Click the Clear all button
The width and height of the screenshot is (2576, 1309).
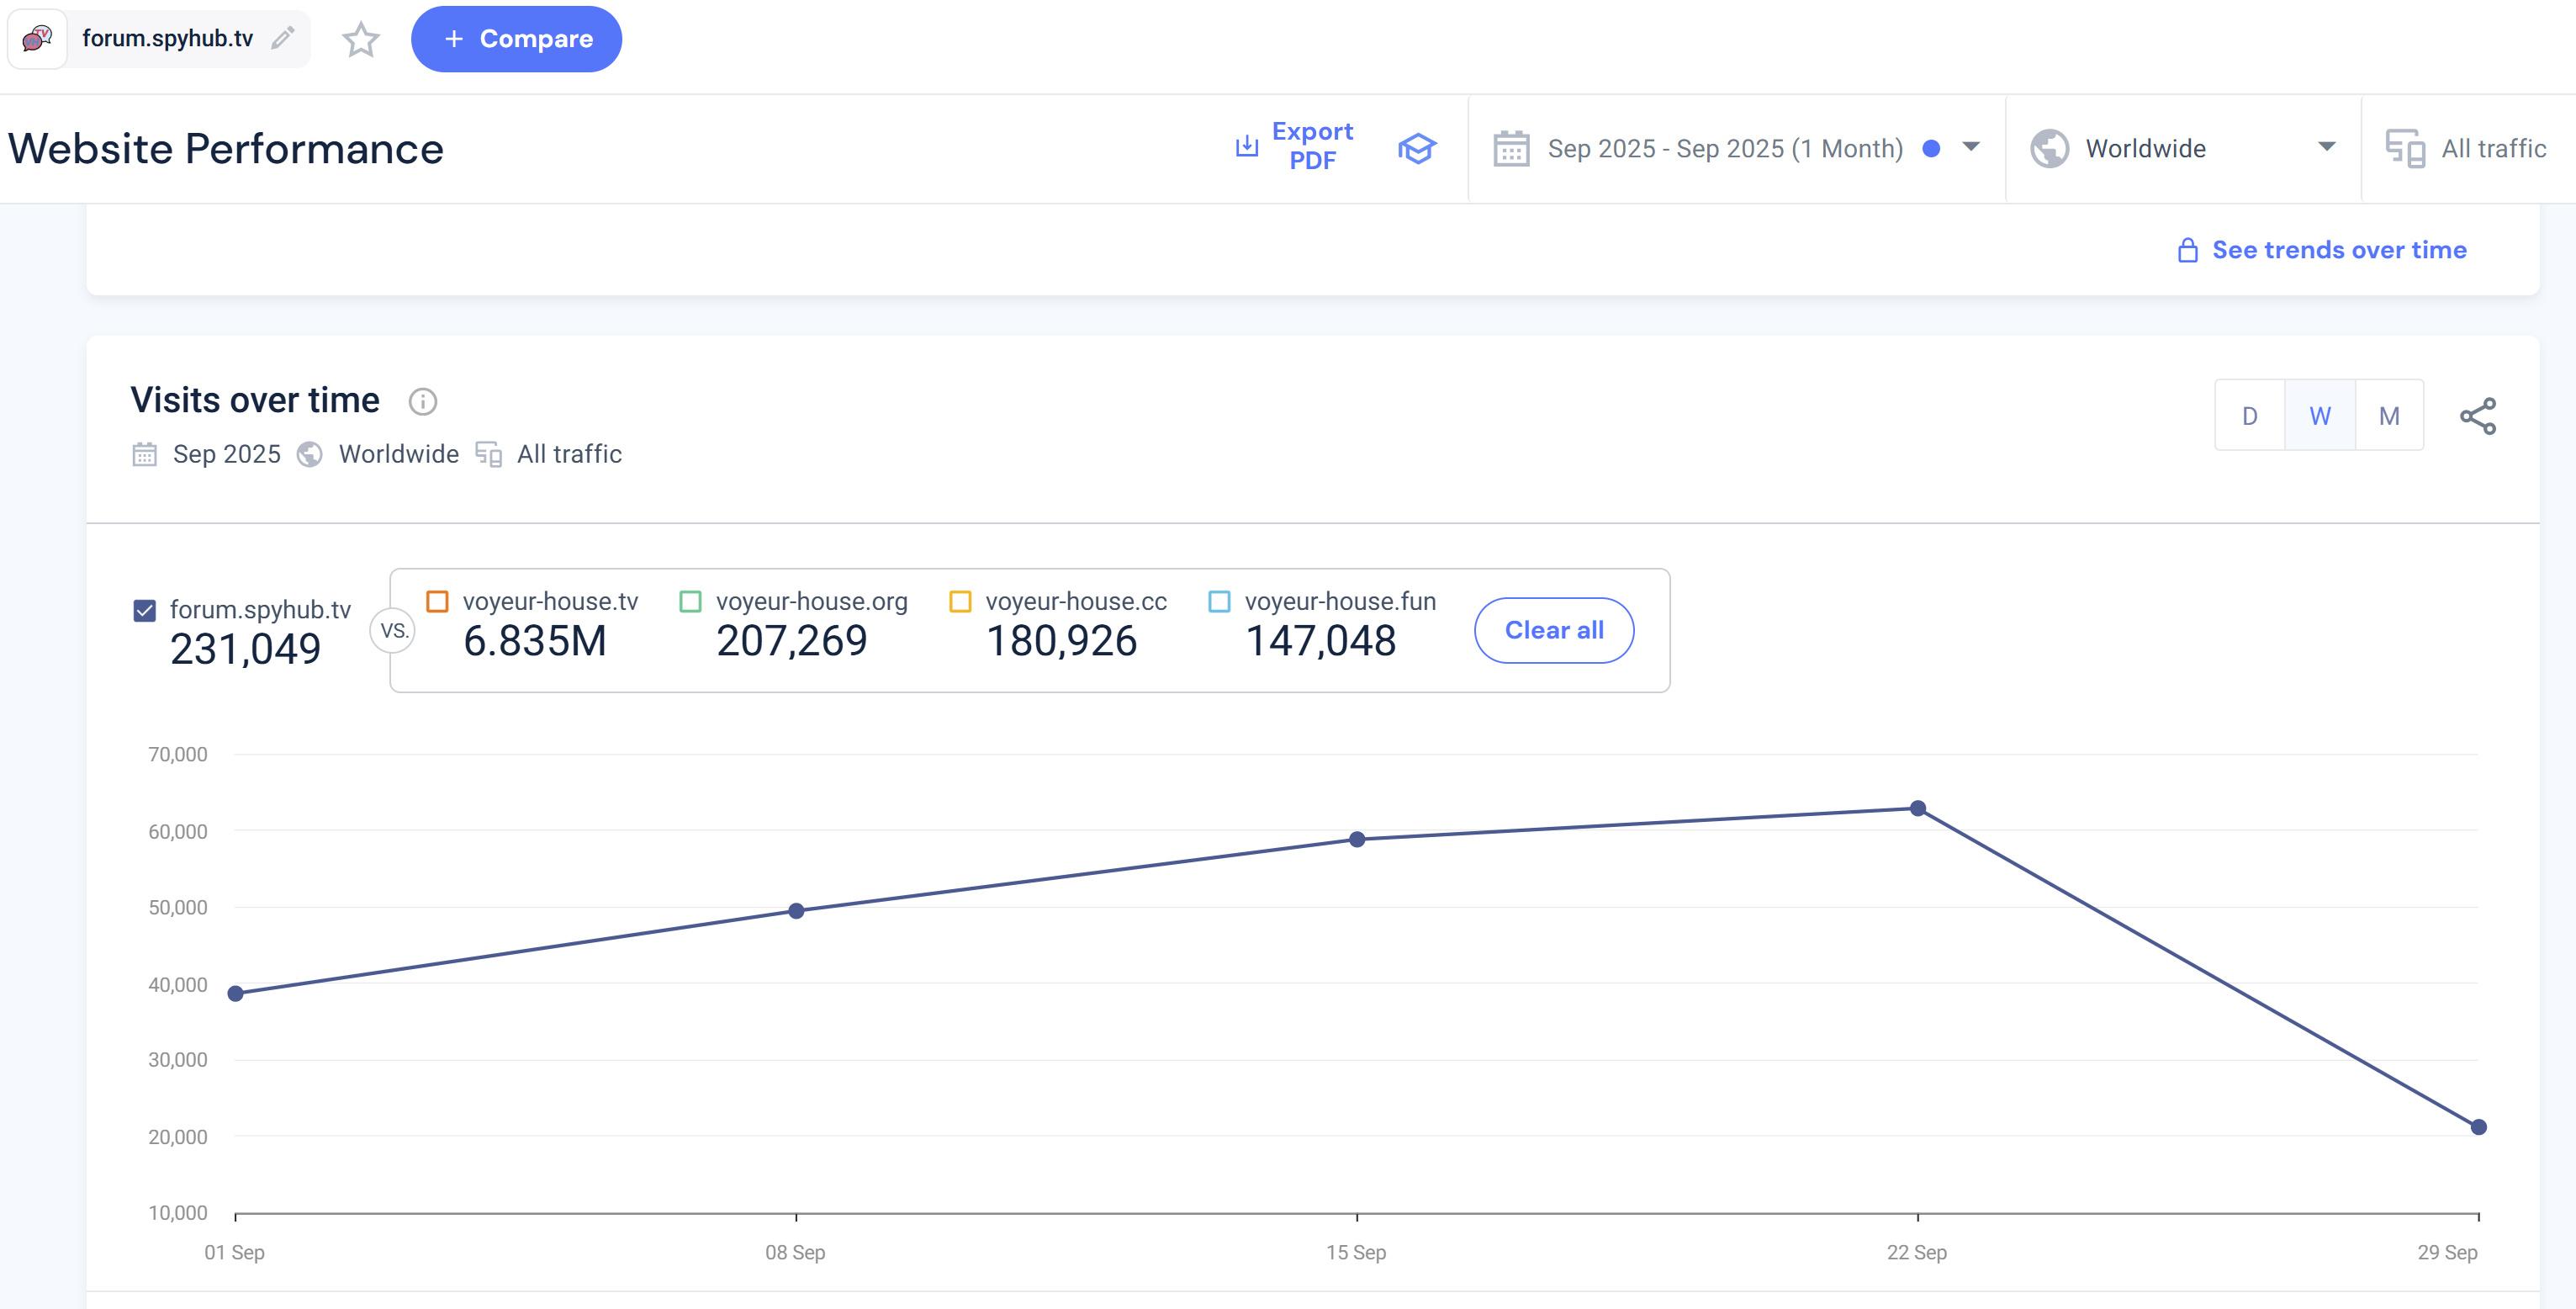coord(1553,630)
